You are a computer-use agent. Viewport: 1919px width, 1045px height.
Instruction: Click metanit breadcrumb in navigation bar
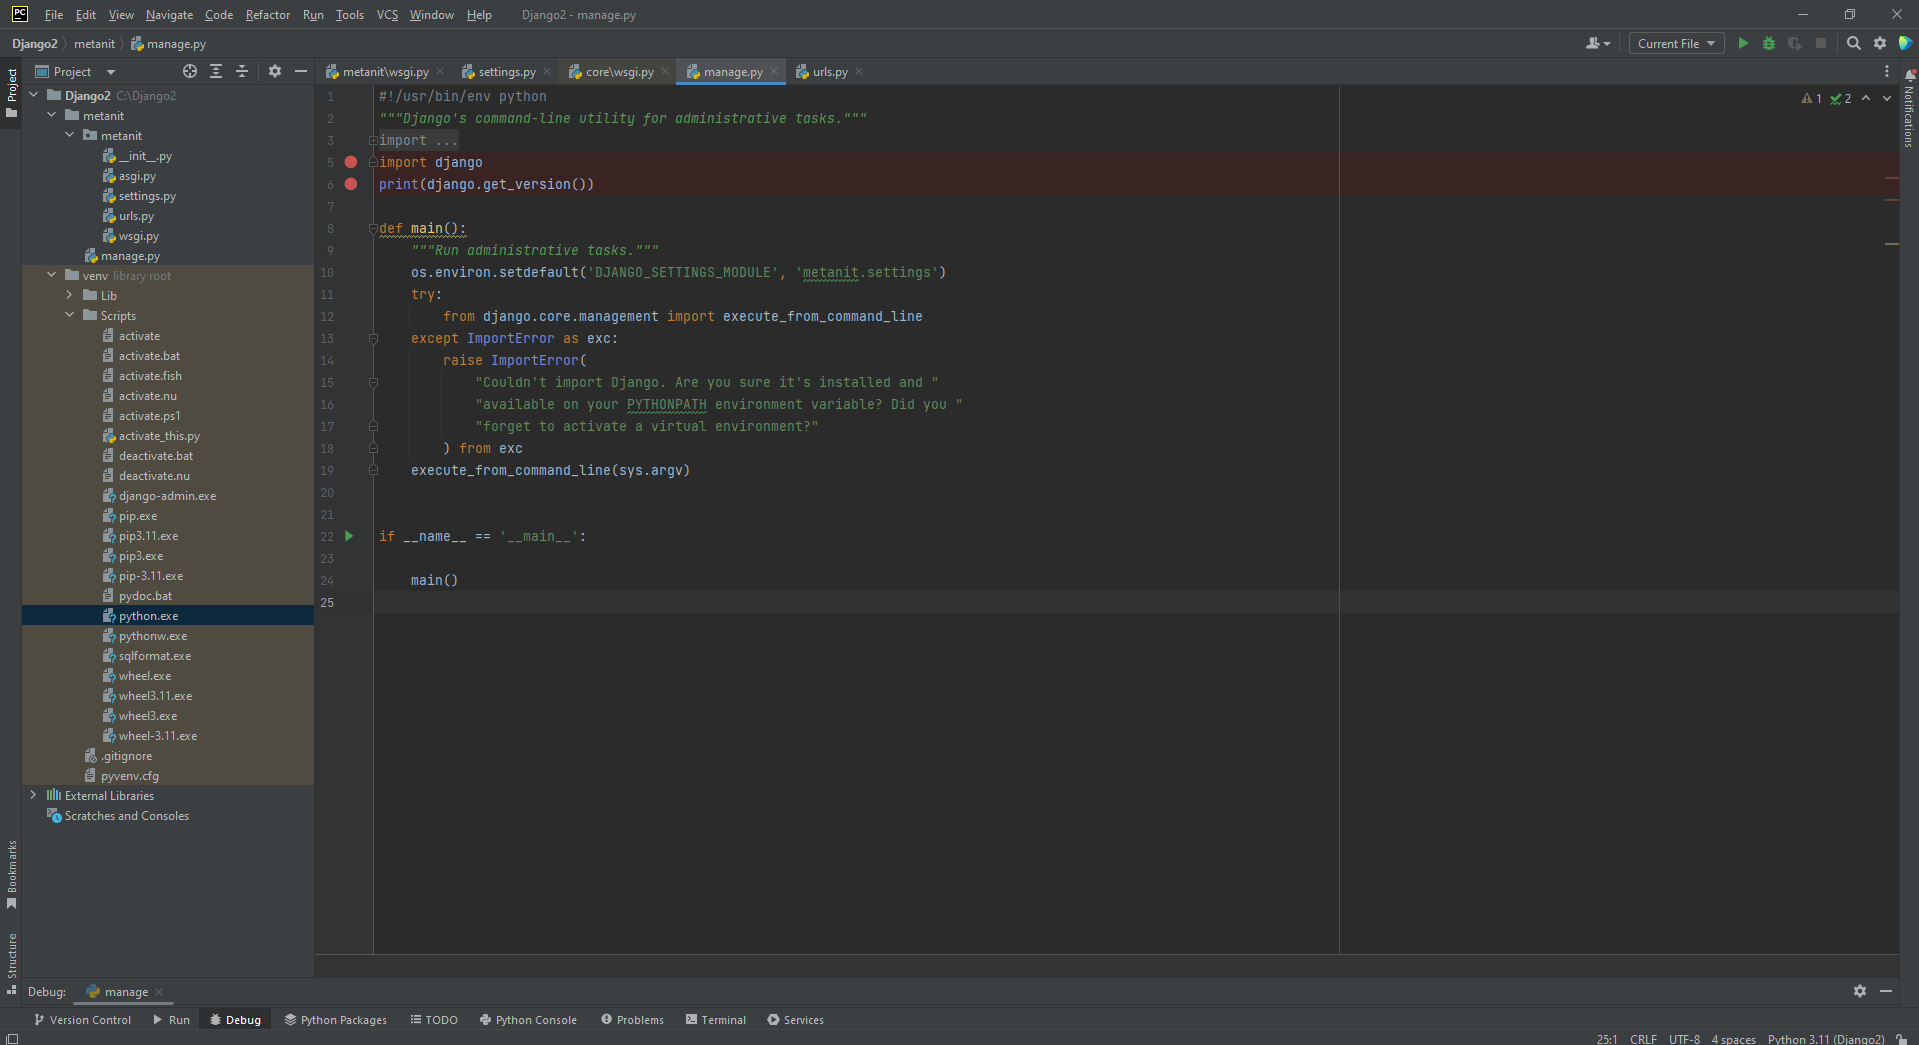click(x=94, y=43)
